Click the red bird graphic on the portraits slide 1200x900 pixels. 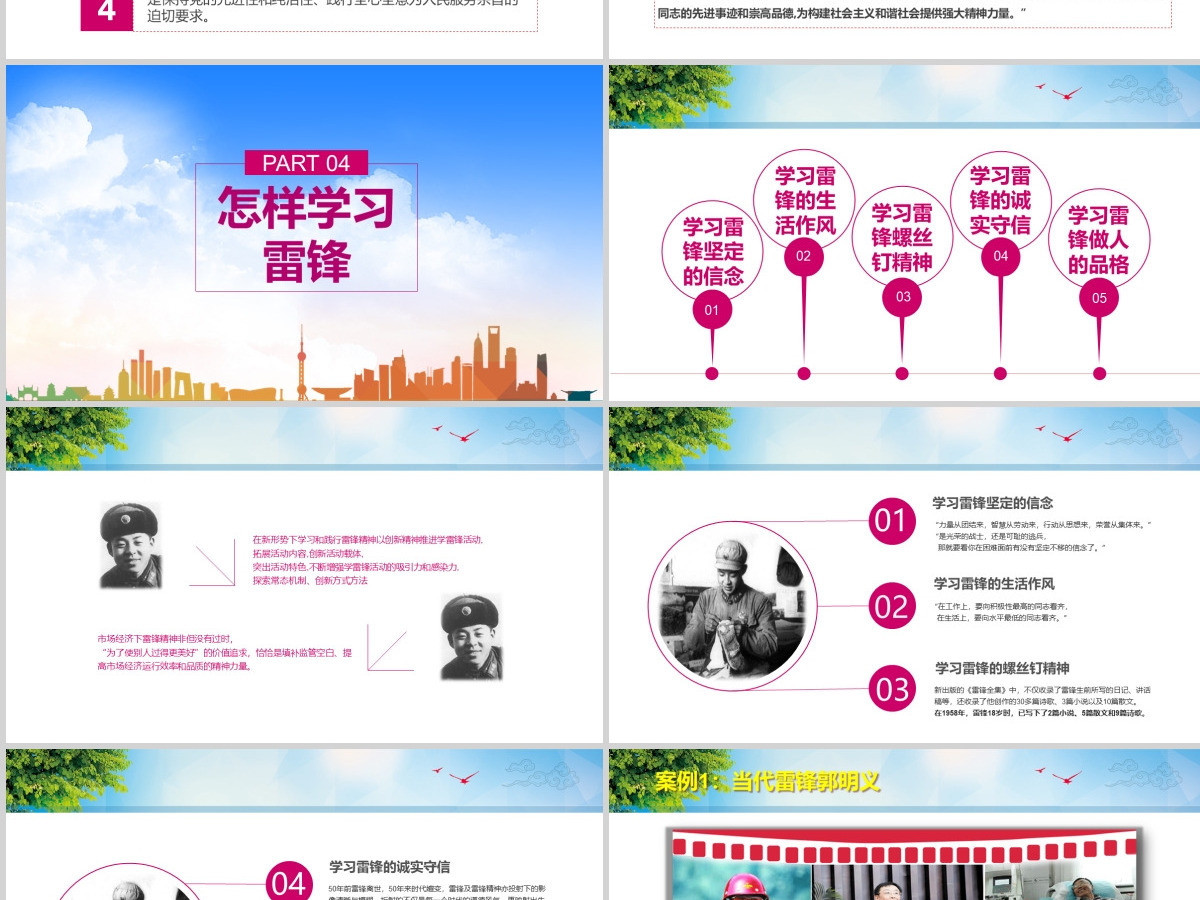[456, 434]
